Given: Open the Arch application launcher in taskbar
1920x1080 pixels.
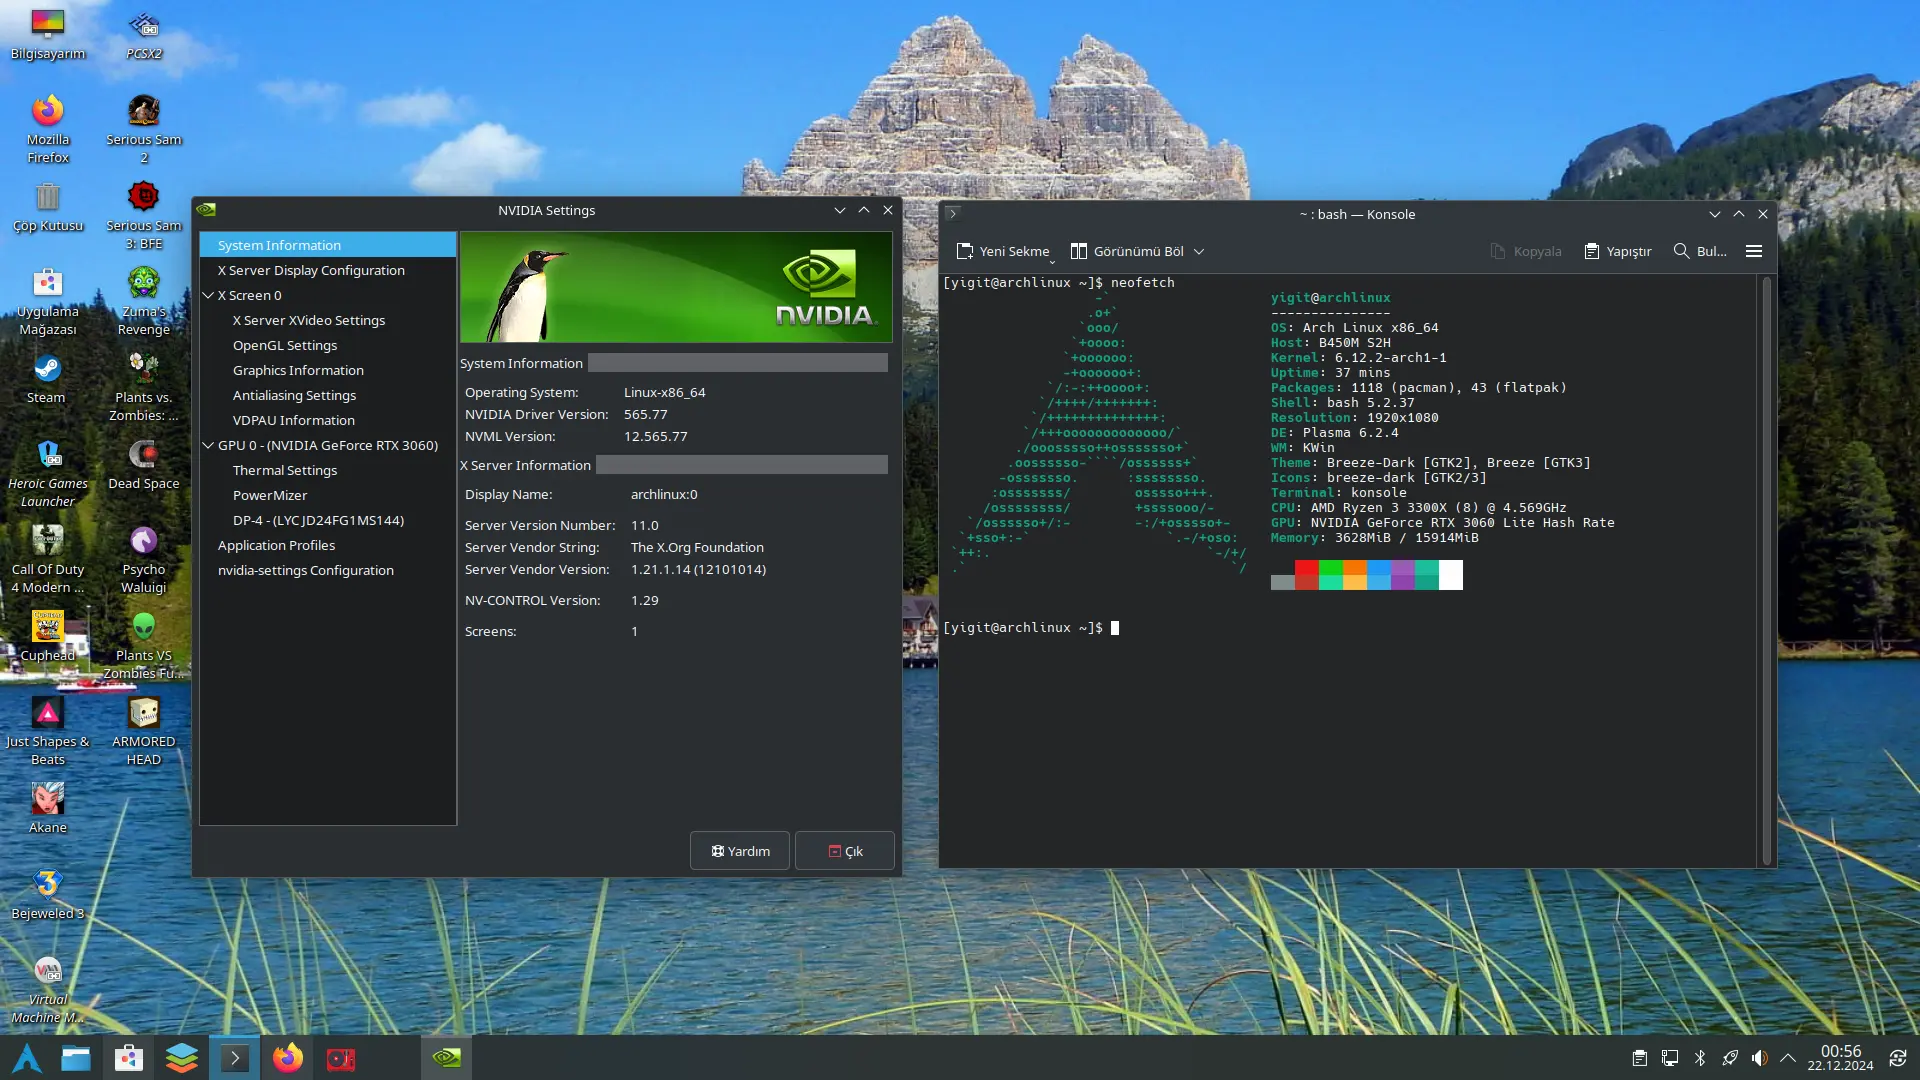Looking at the screenshot, I should 26,1058.
